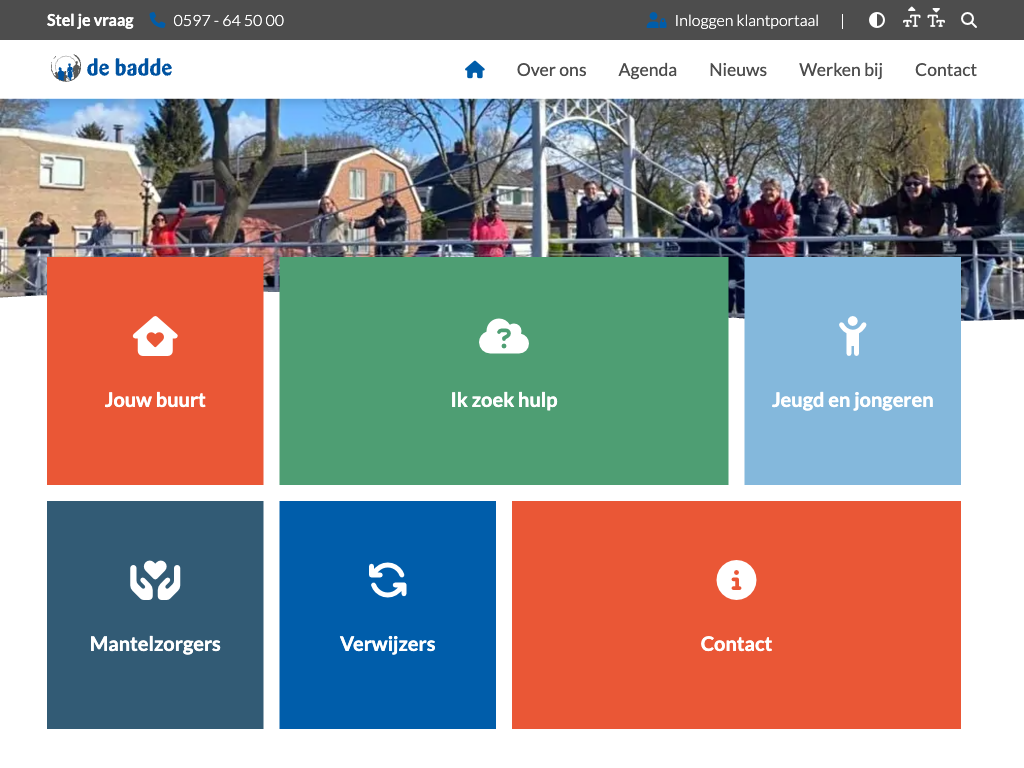Open the Werken bij page

(840, 70)
